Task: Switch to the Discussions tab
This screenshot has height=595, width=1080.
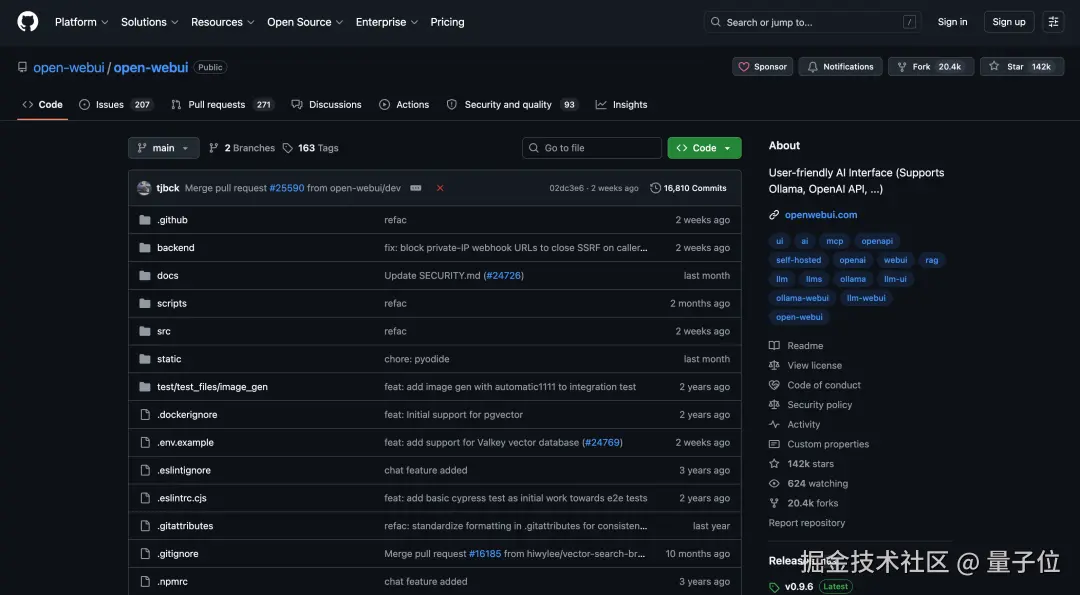Action: pos(326,105)
